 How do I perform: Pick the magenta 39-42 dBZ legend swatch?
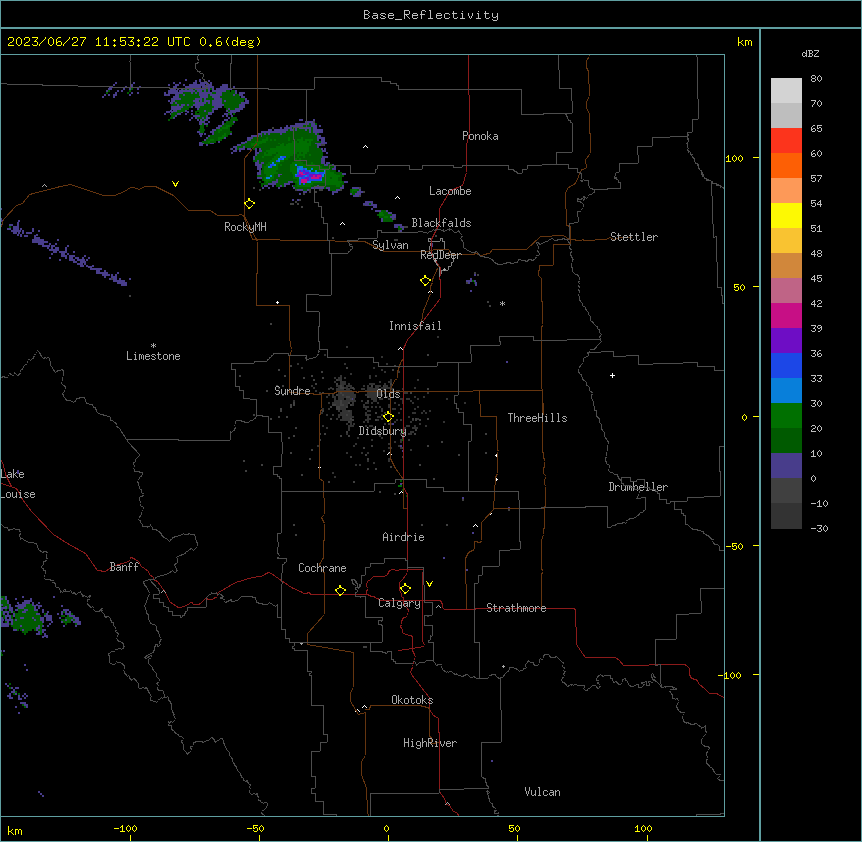tap(786, 315)
